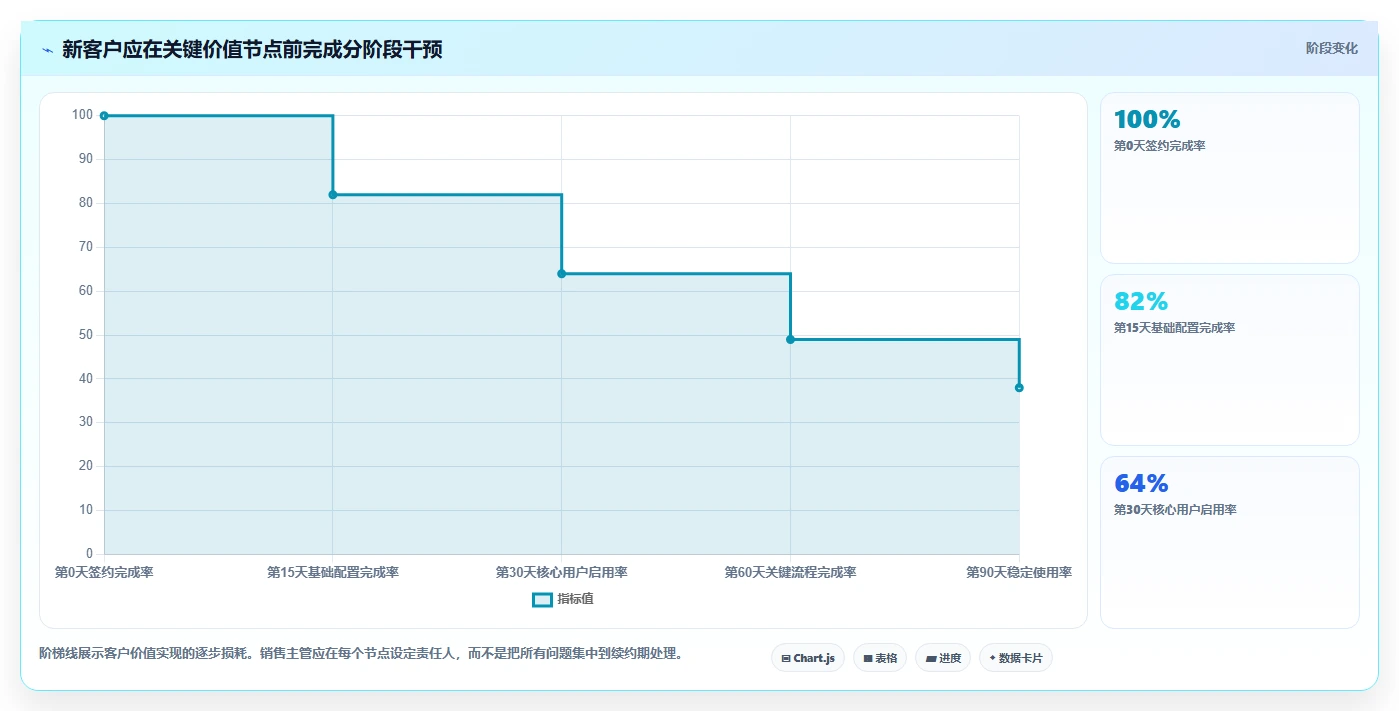Click the axis label 第30天核心用户启用率
This screenshot has width=1399, height=711.
(562, 573)
